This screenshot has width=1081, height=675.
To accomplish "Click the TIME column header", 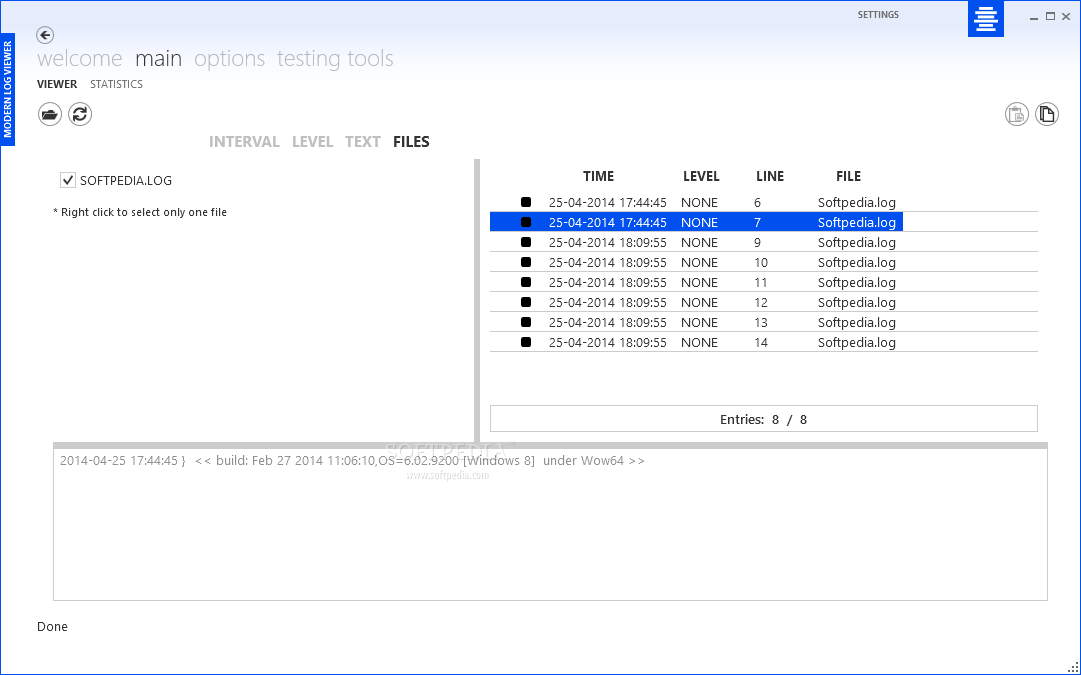I will (598, 176).
